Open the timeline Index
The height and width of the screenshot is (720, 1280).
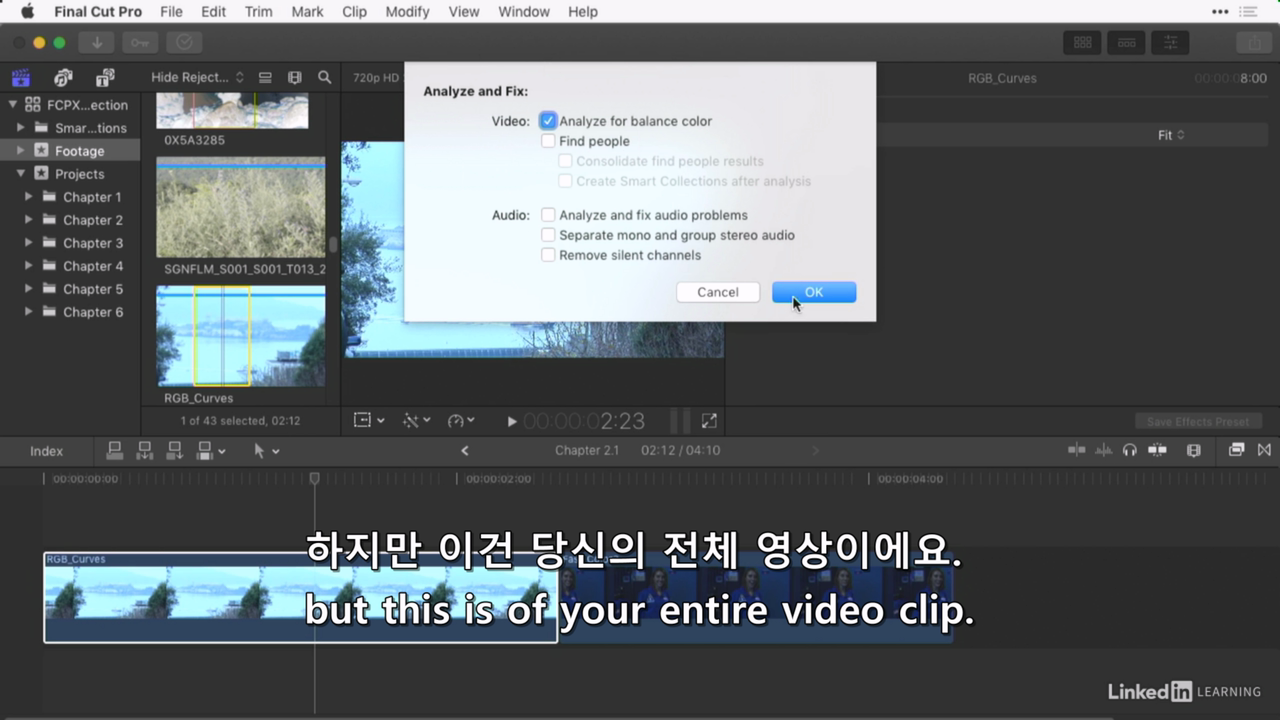click(x=46, y=451)
